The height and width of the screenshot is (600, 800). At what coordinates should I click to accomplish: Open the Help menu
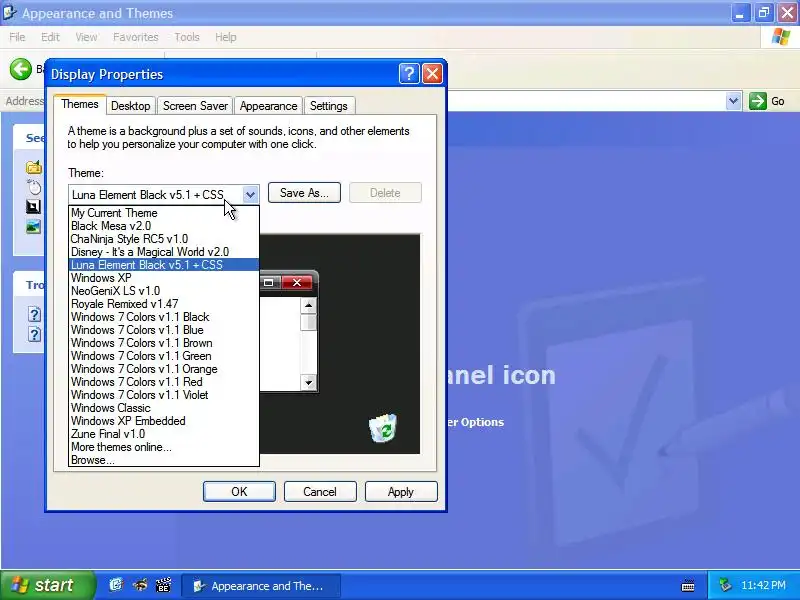pyautogui.click(x=225, y=37)
